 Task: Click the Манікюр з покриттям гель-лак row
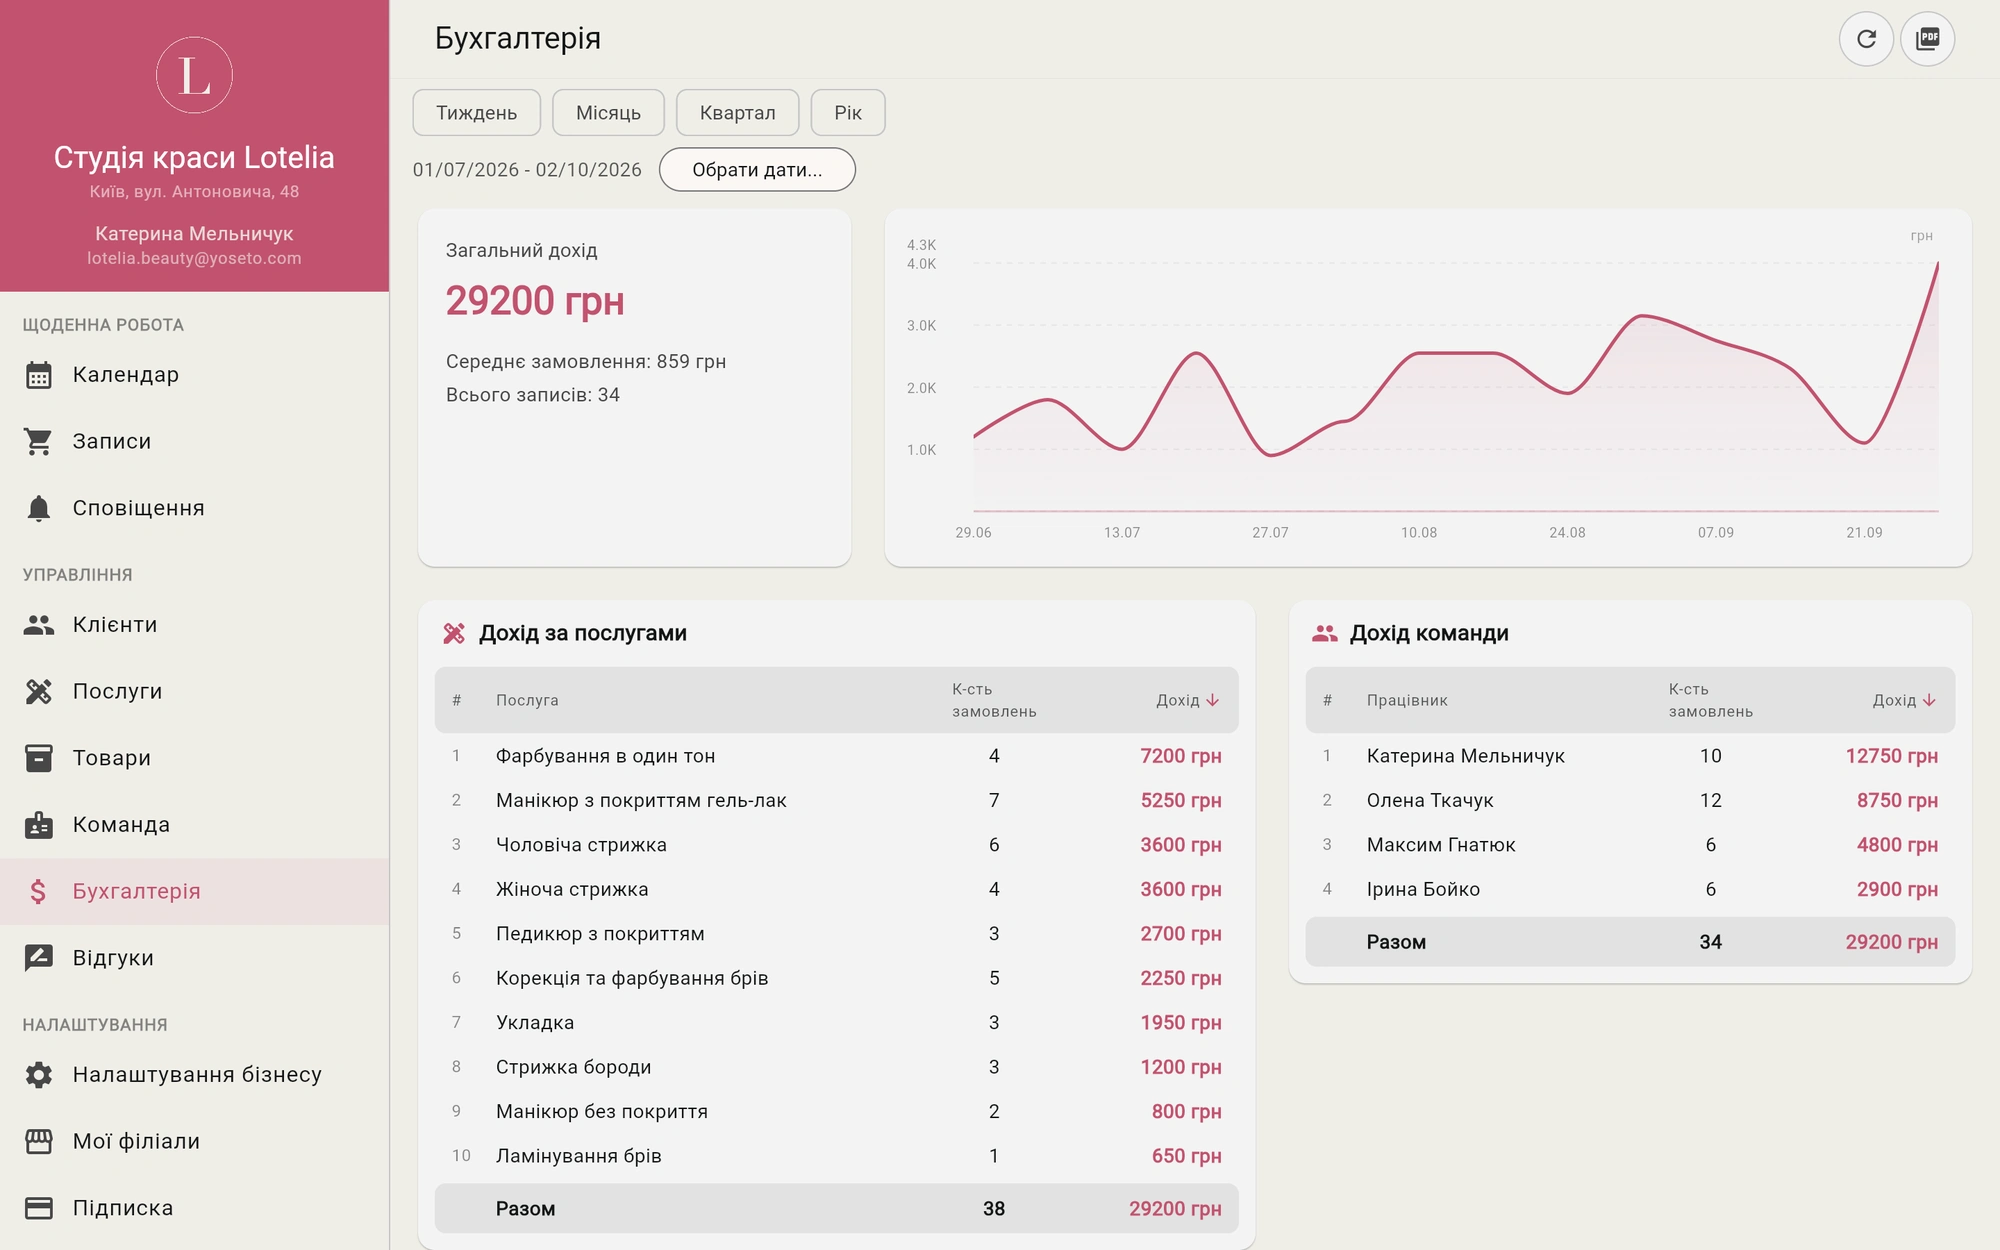[837, 800]
